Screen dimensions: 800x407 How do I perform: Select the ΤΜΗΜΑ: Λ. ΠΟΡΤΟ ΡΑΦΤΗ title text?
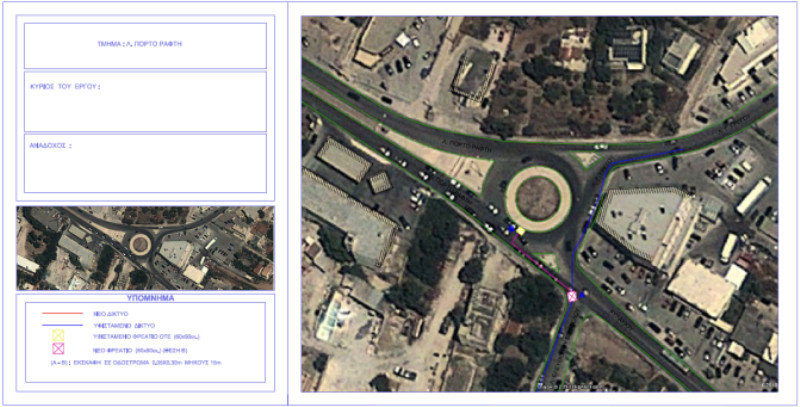(x=145, y=44)
